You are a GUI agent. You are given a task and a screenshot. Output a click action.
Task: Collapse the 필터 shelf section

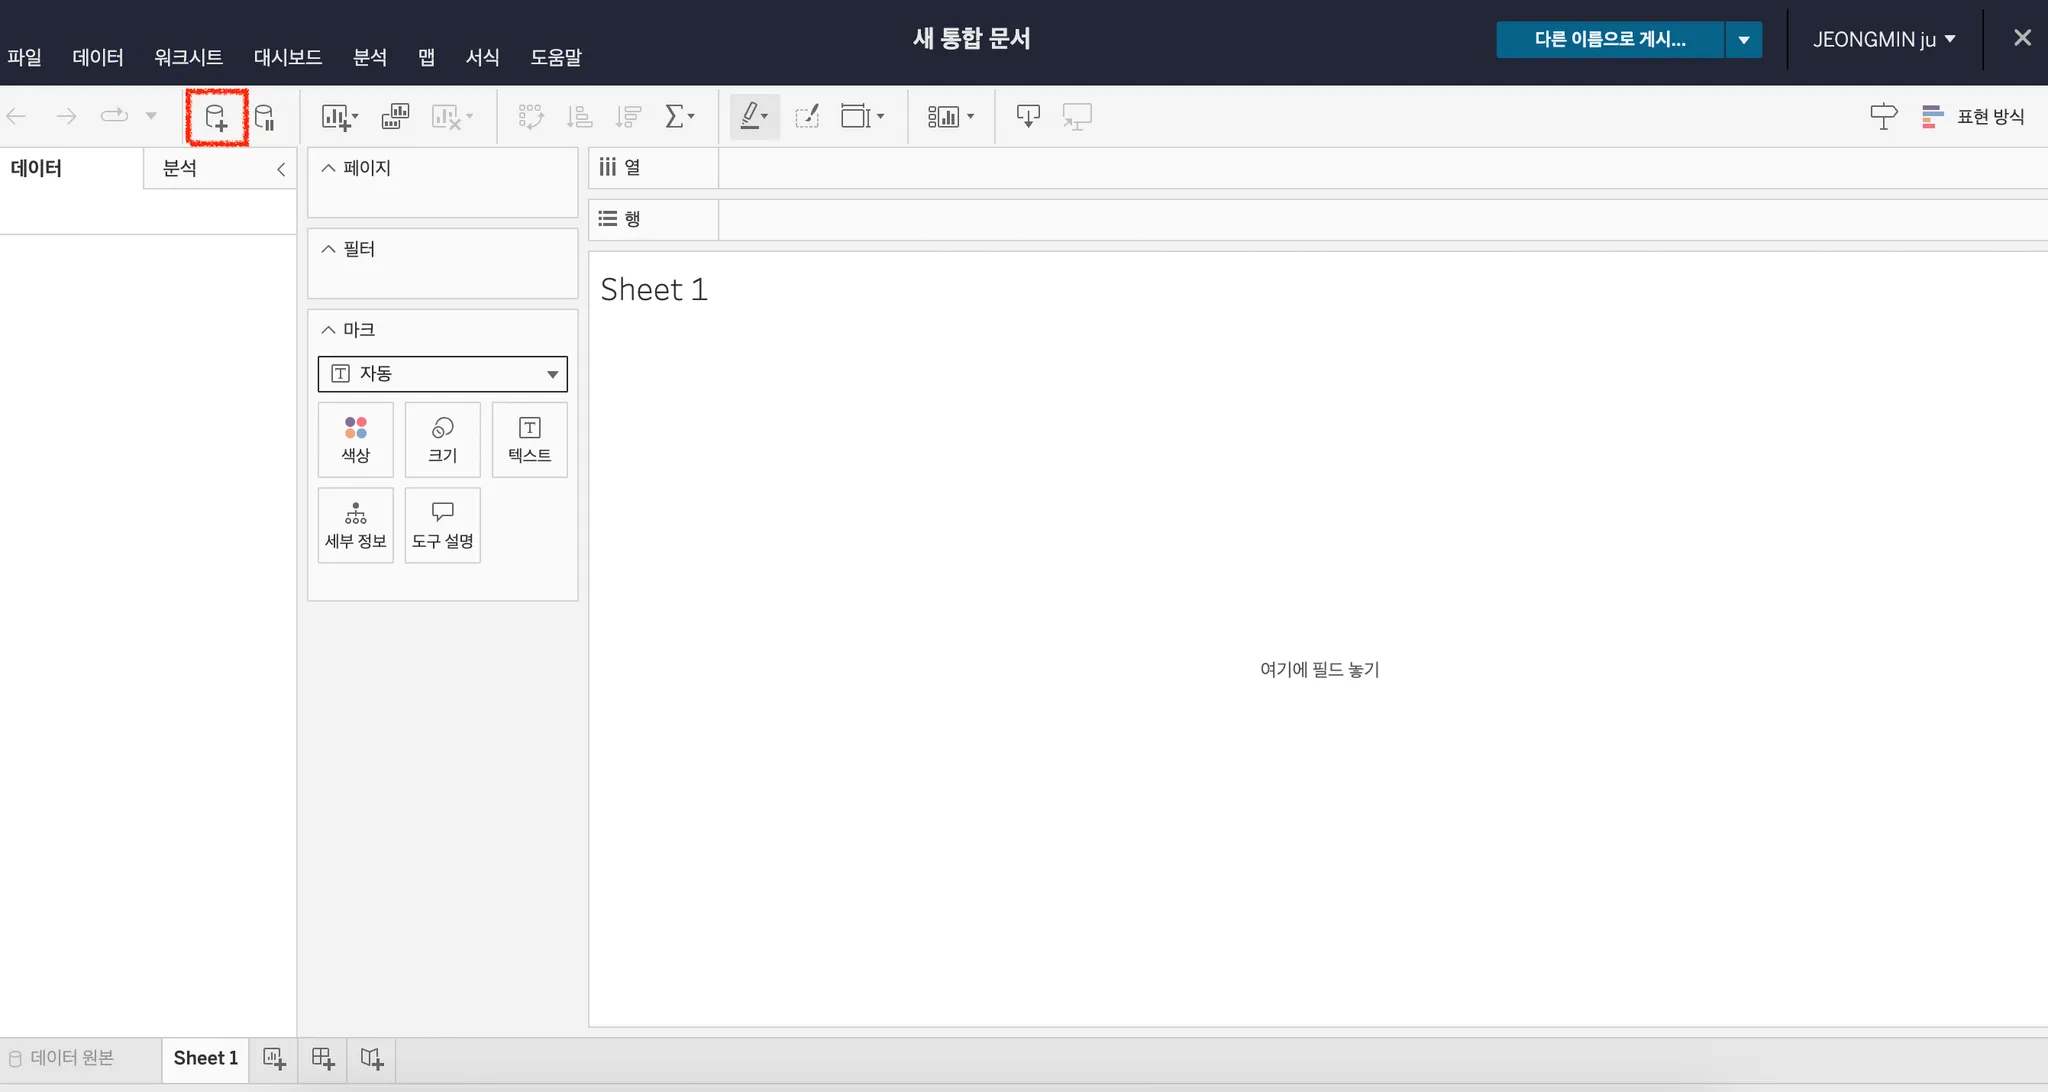[x=328, y=249]
